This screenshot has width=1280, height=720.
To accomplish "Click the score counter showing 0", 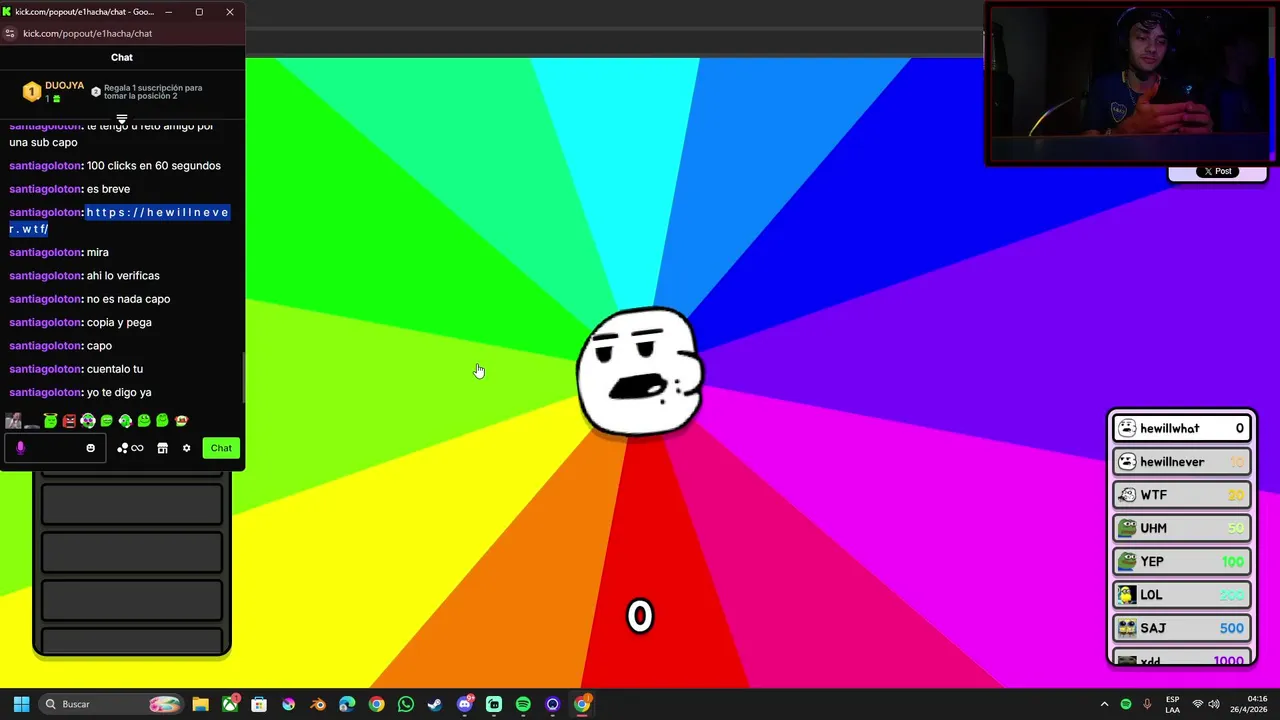I will pos(640,616).
